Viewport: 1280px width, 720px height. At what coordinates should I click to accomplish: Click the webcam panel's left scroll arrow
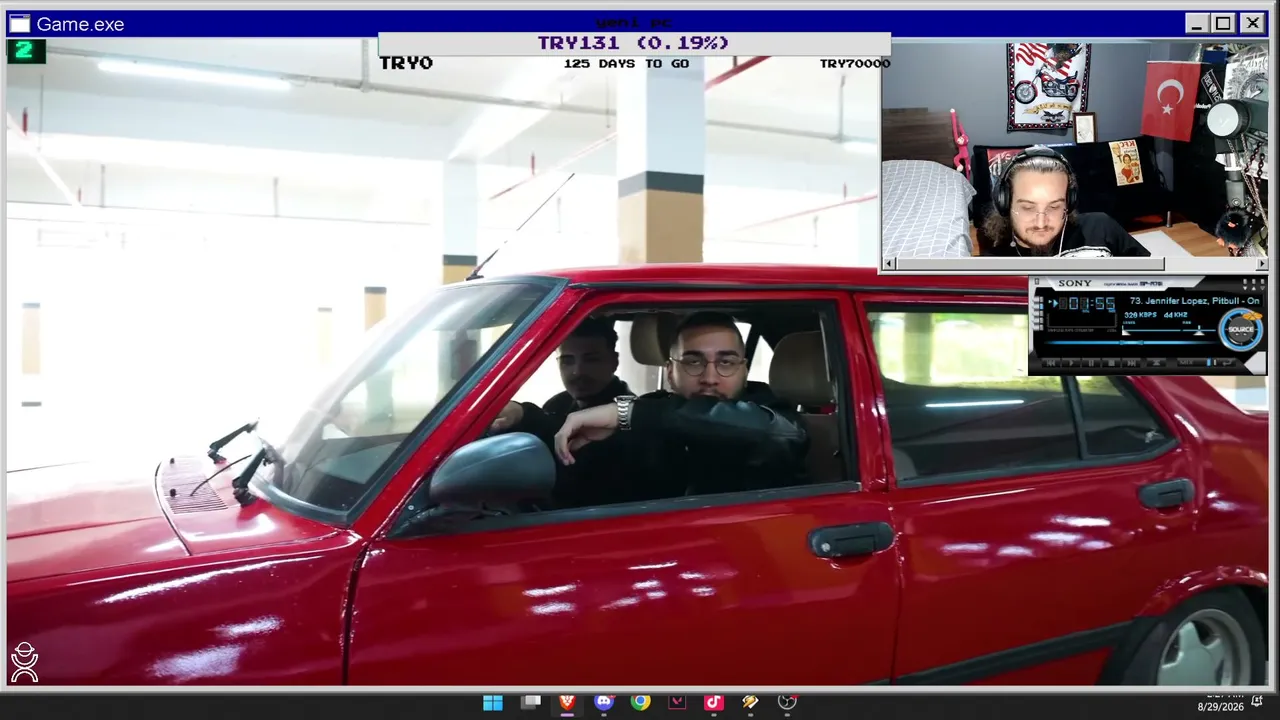[x=889, y=264]
